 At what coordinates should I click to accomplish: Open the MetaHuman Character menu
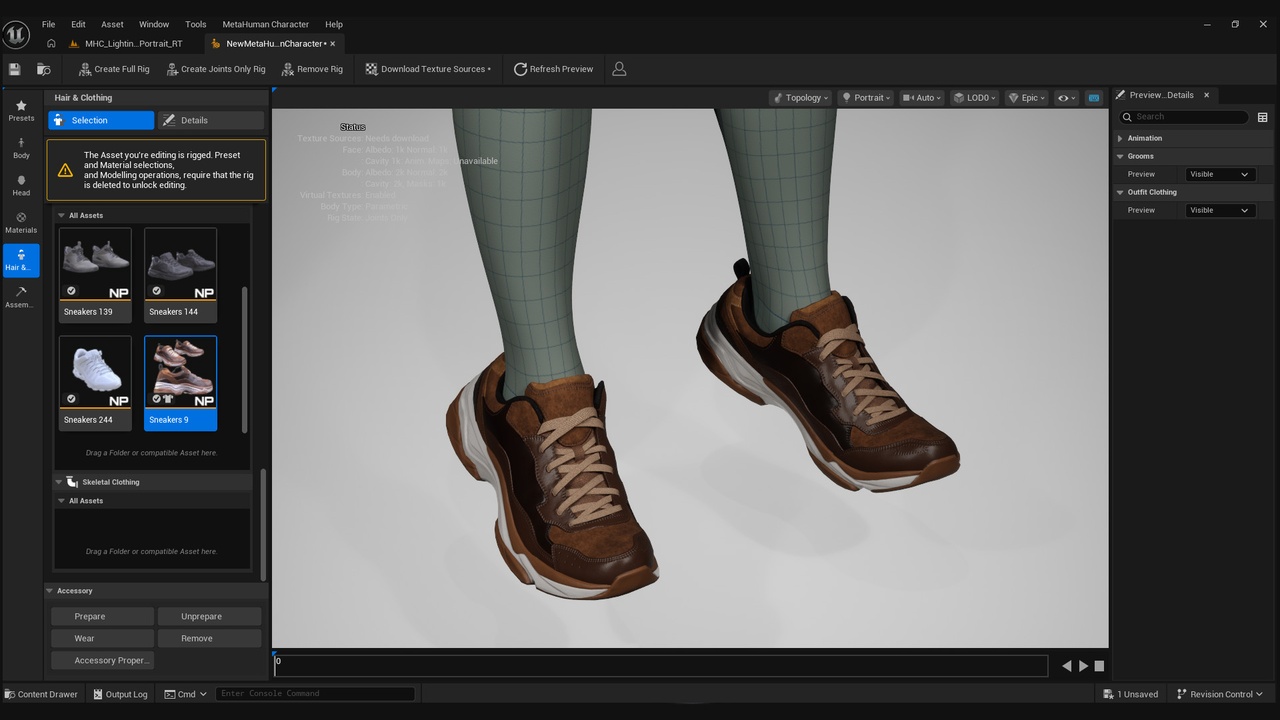coord(266,24)
